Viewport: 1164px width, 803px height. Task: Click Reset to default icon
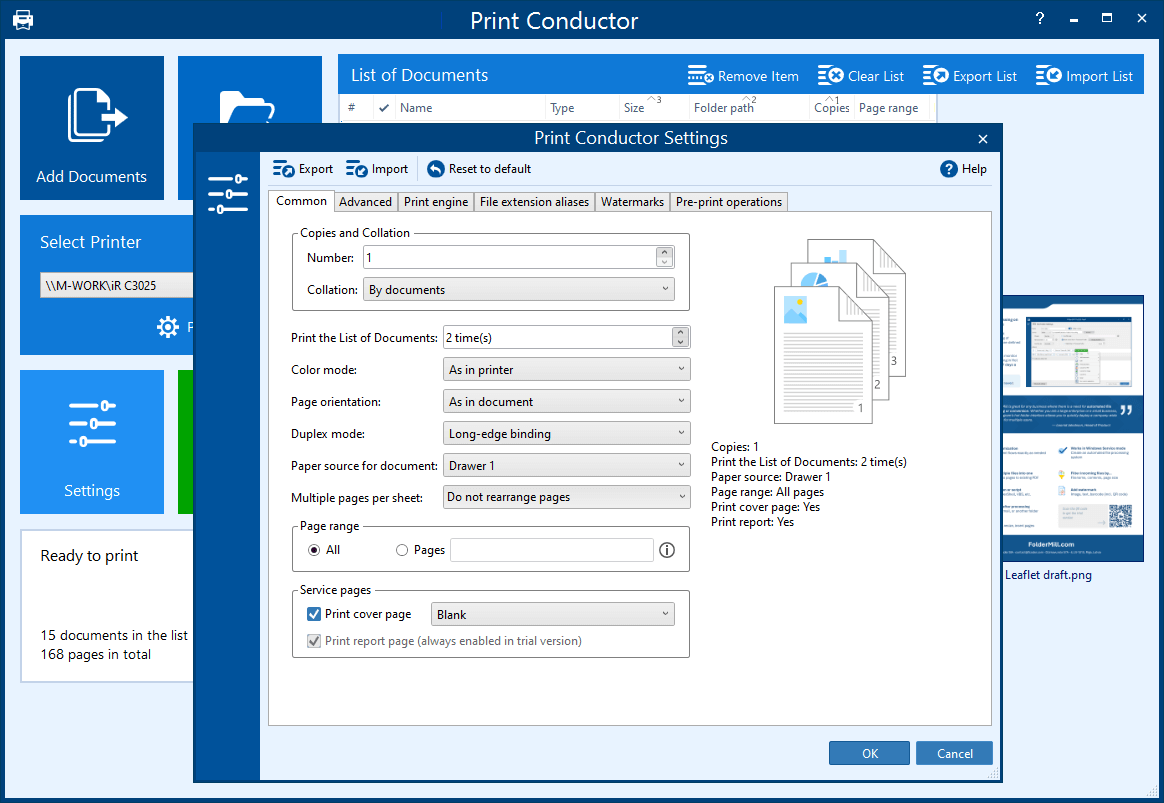coord(436,169)
